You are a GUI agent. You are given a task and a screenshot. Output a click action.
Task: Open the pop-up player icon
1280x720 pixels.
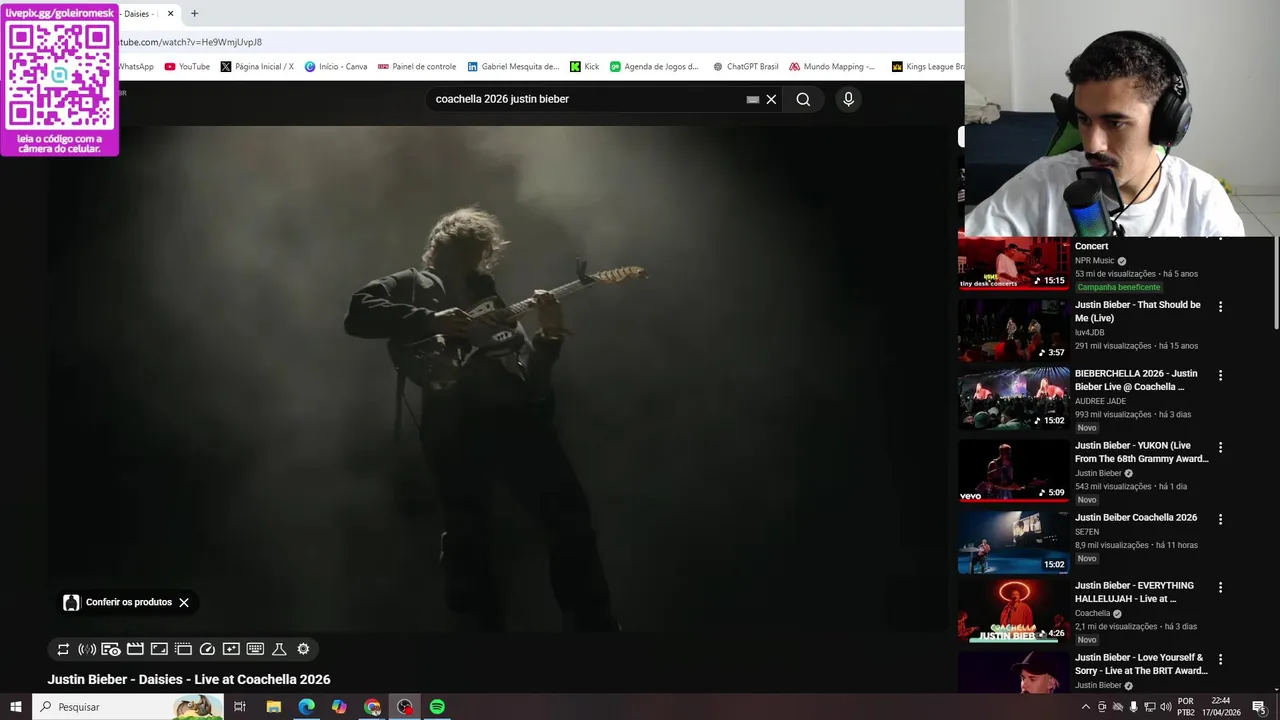[183, 649]
